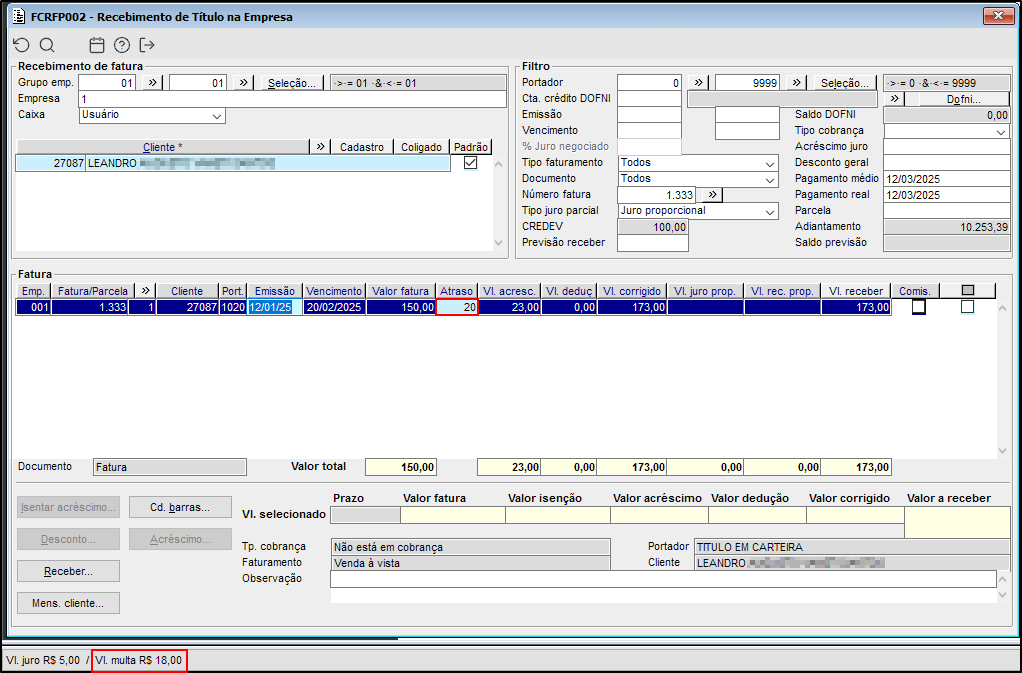Click the Atraso column header
Viewport: 1022px width, 673px height.
click(x=457, y=291)
